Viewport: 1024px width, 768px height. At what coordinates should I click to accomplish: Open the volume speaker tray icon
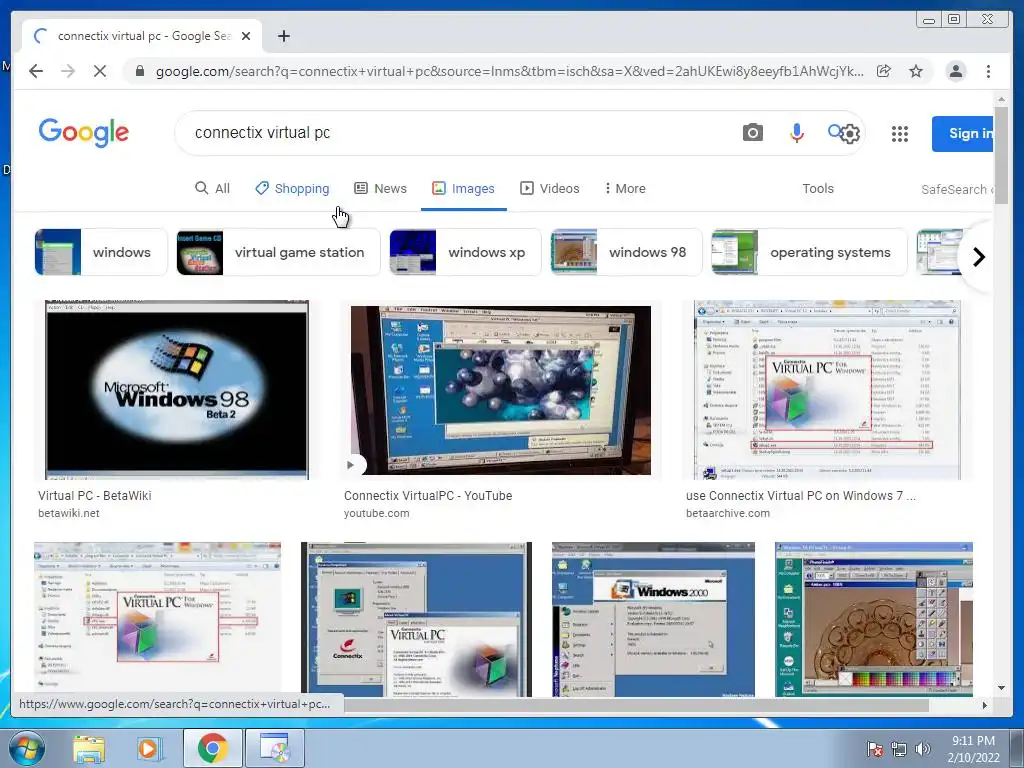pos(923,750)
